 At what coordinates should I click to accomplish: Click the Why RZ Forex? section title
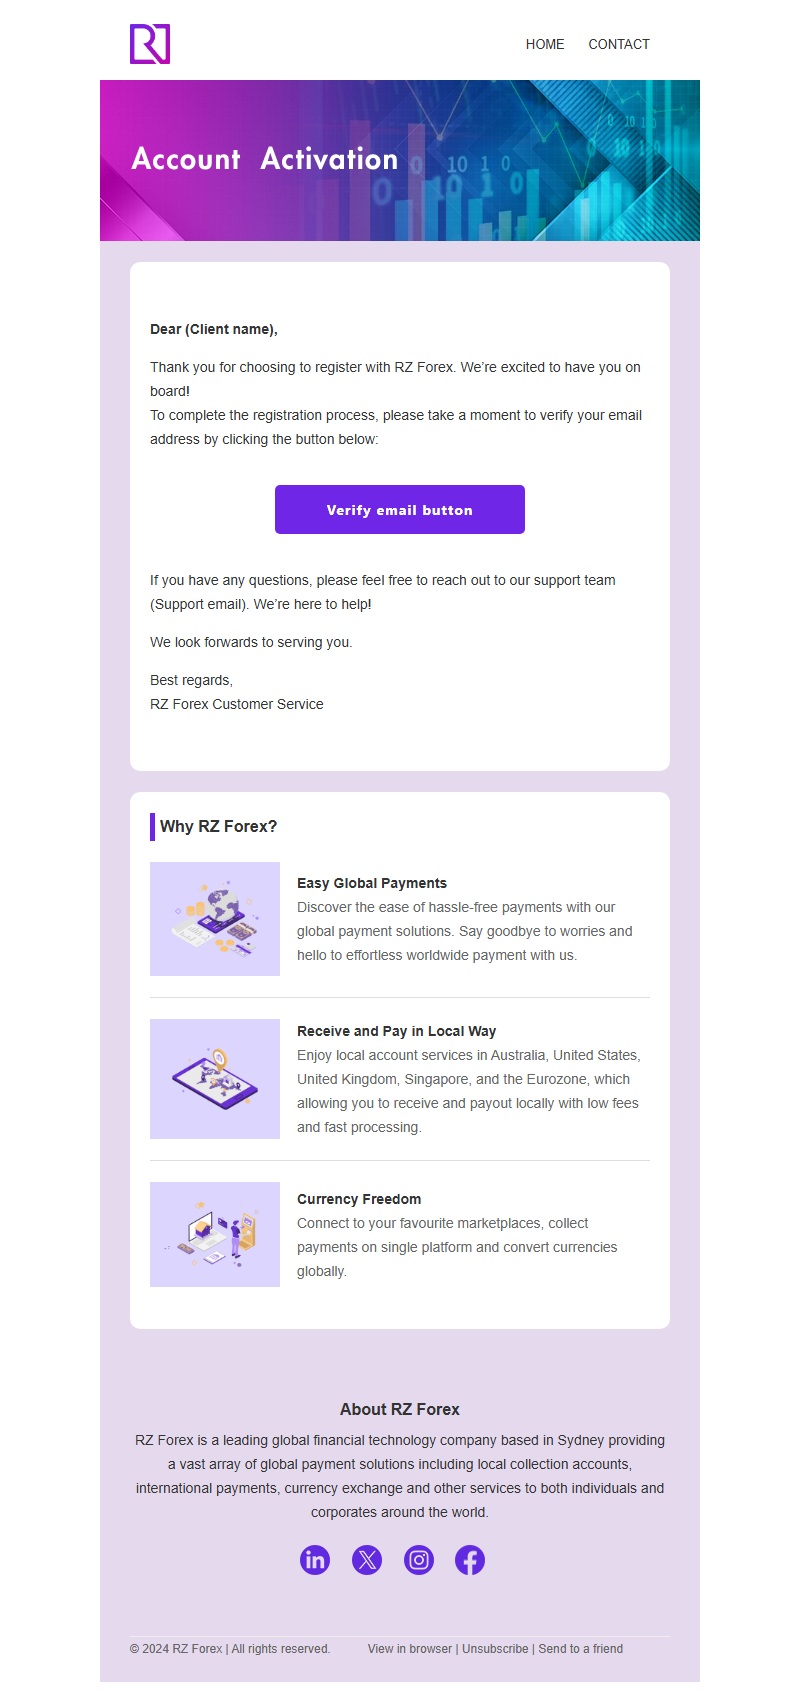point(218,826)
